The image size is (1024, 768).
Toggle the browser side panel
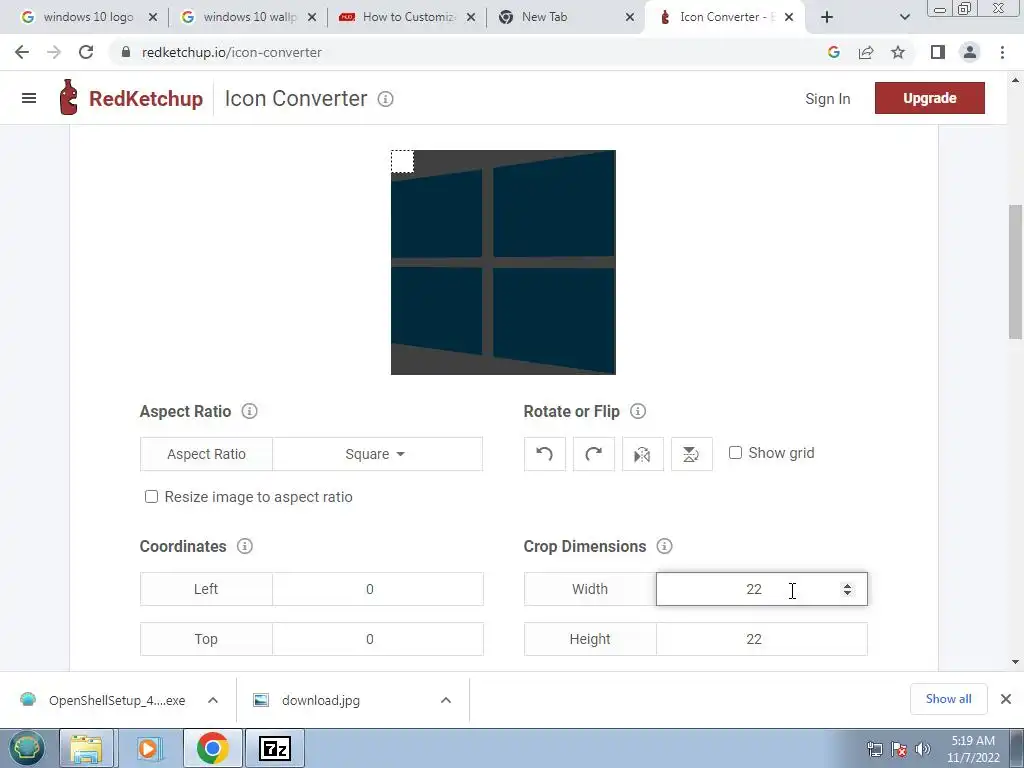point(938,52)
